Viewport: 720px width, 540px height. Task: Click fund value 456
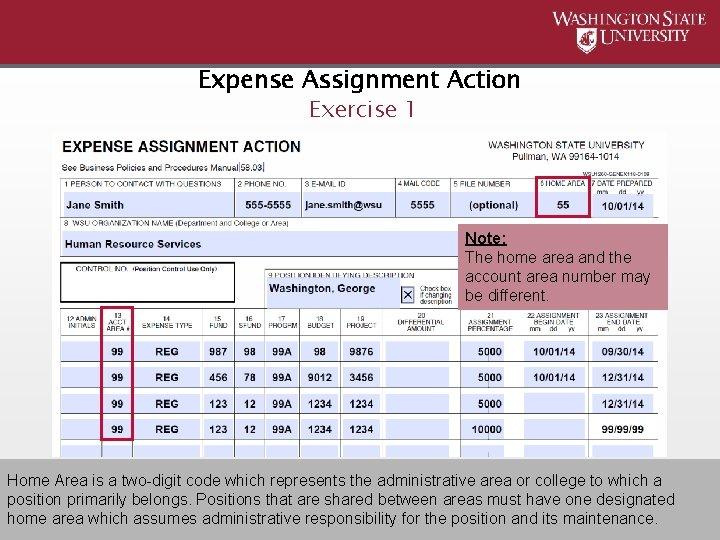tap(218, 377)
